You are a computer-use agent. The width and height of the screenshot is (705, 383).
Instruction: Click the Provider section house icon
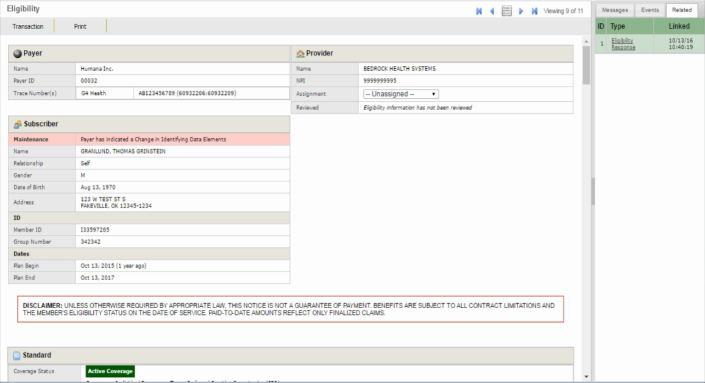(x=300, y=53)
